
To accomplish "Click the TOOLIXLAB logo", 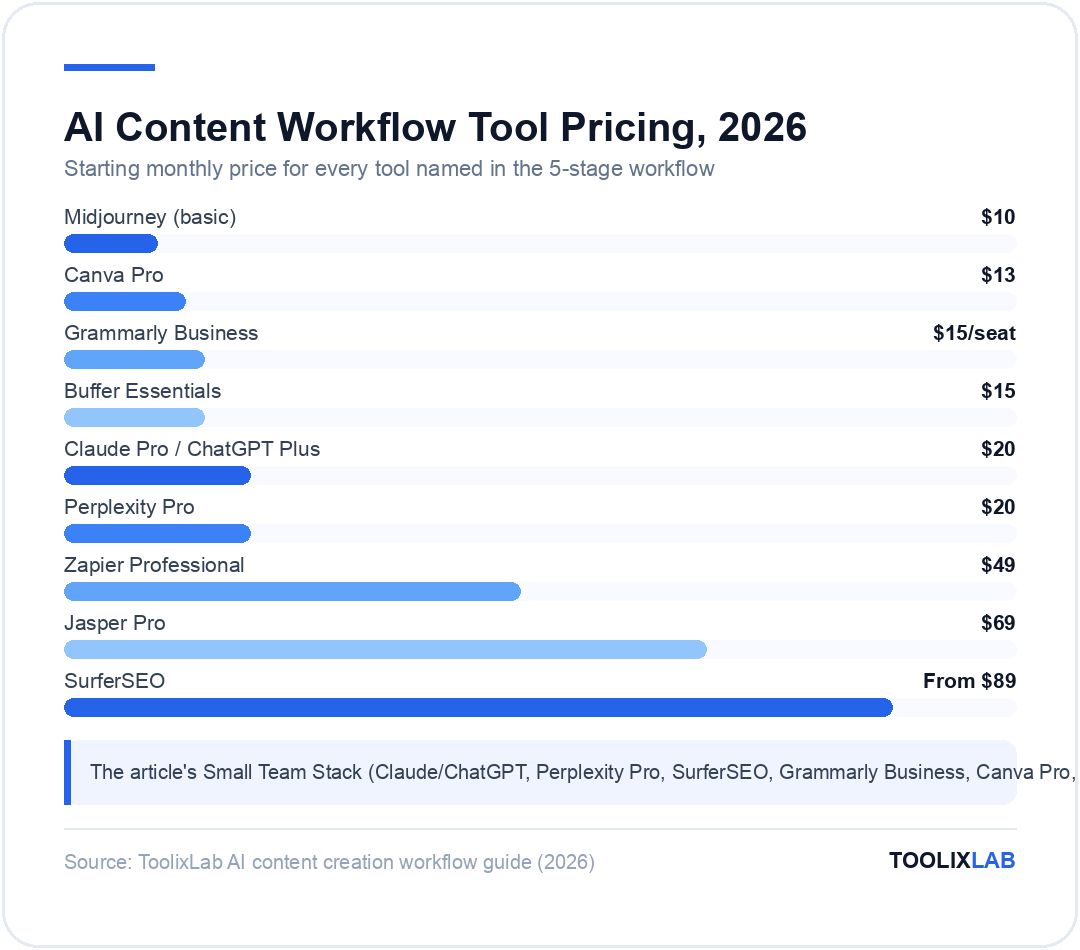I will click(x=952, y=860).
